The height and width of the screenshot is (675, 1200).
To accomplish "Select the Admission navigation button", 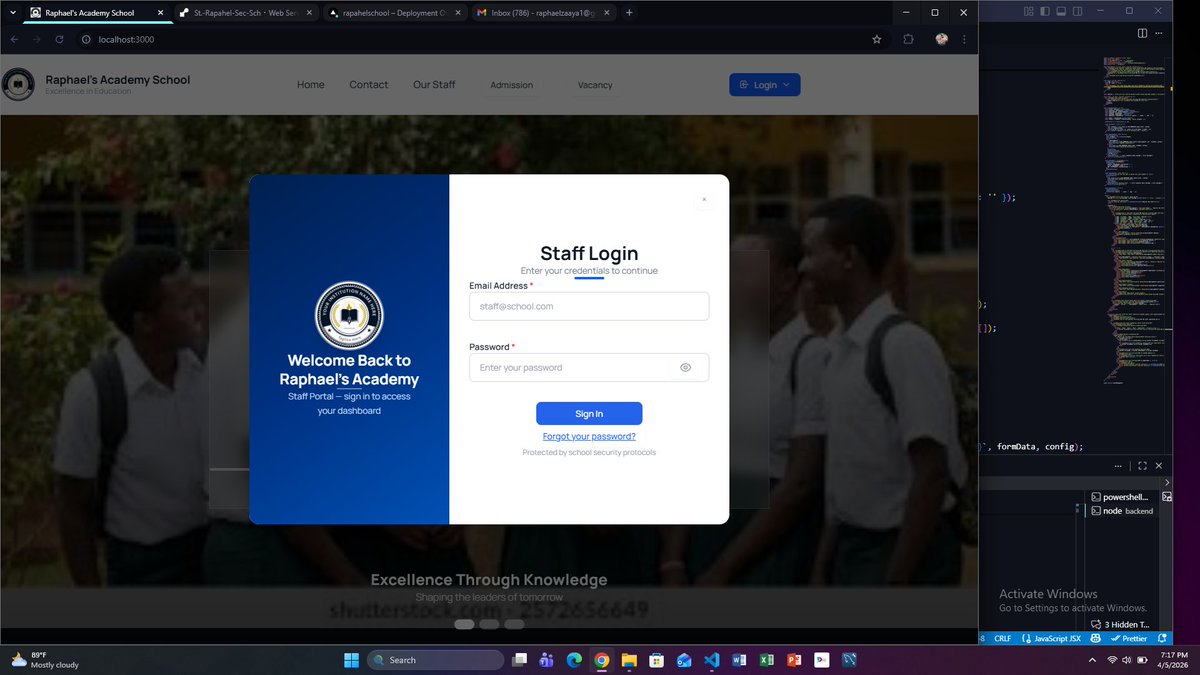I will click(511, 85).
